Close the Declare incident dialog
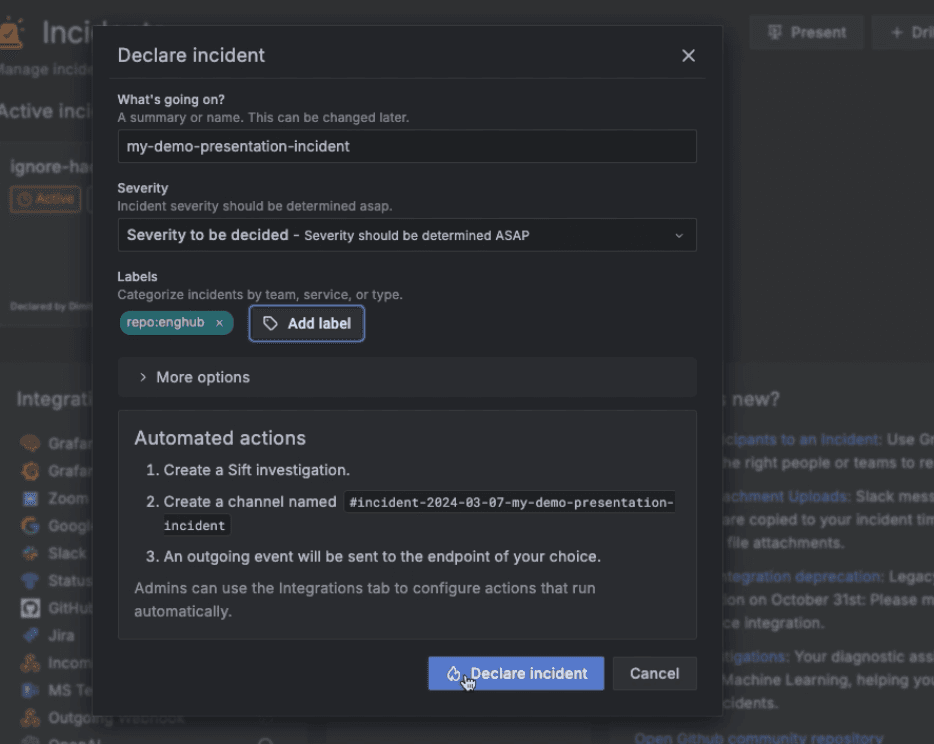The height and width of the screenshot is (744, 934). point(688,56)
